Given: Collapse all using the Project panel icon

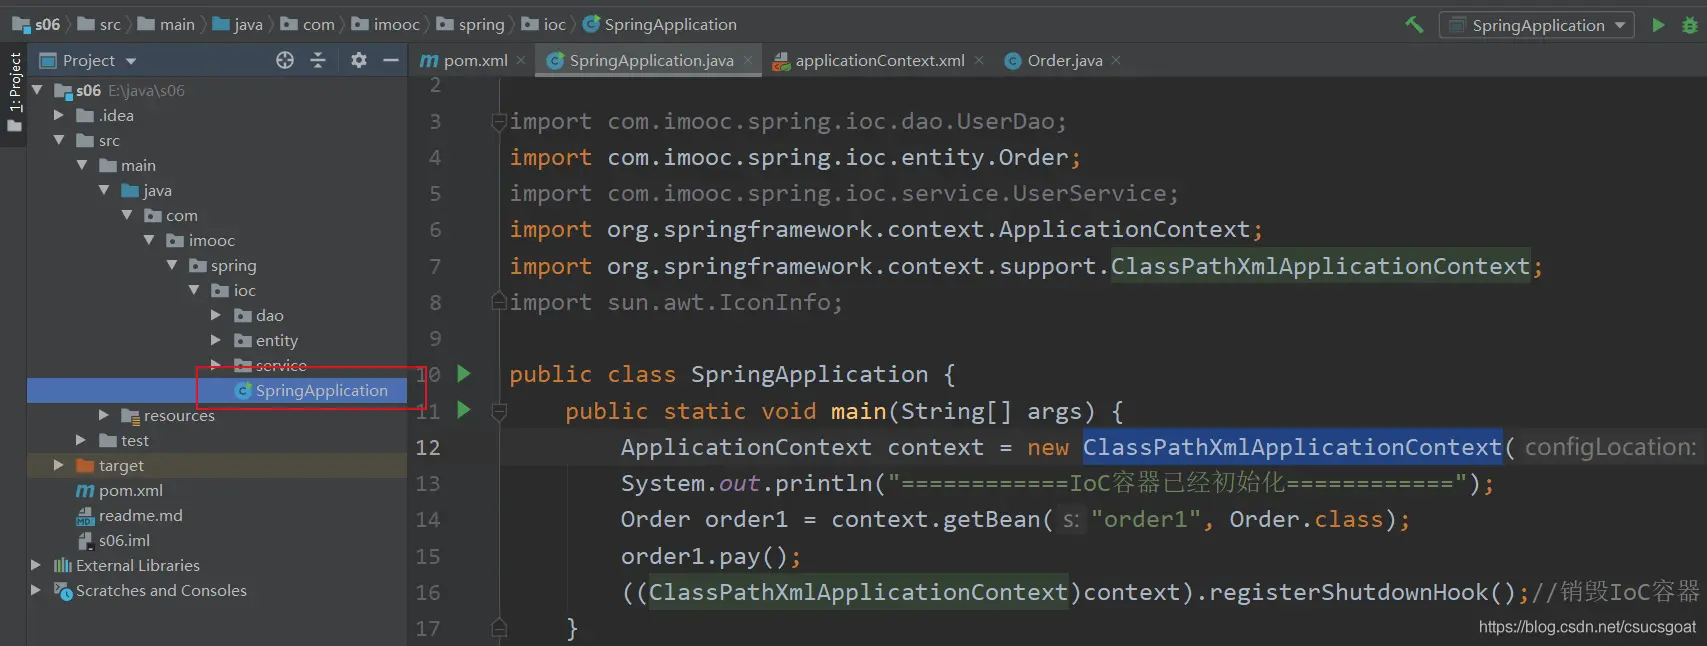Looking at the screenshot, I should [x=318, y=61].
